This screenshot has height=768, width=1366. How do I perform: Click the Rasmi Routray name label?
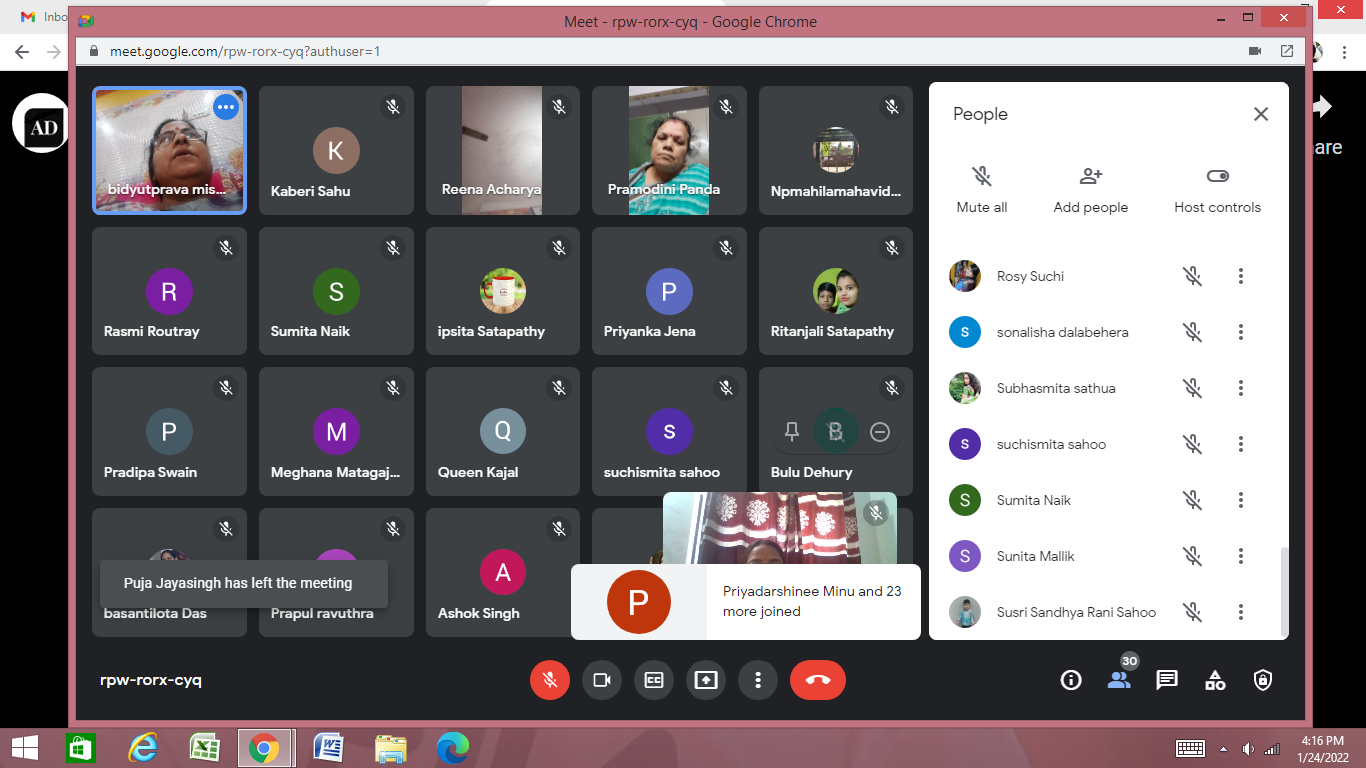point(152,331)
